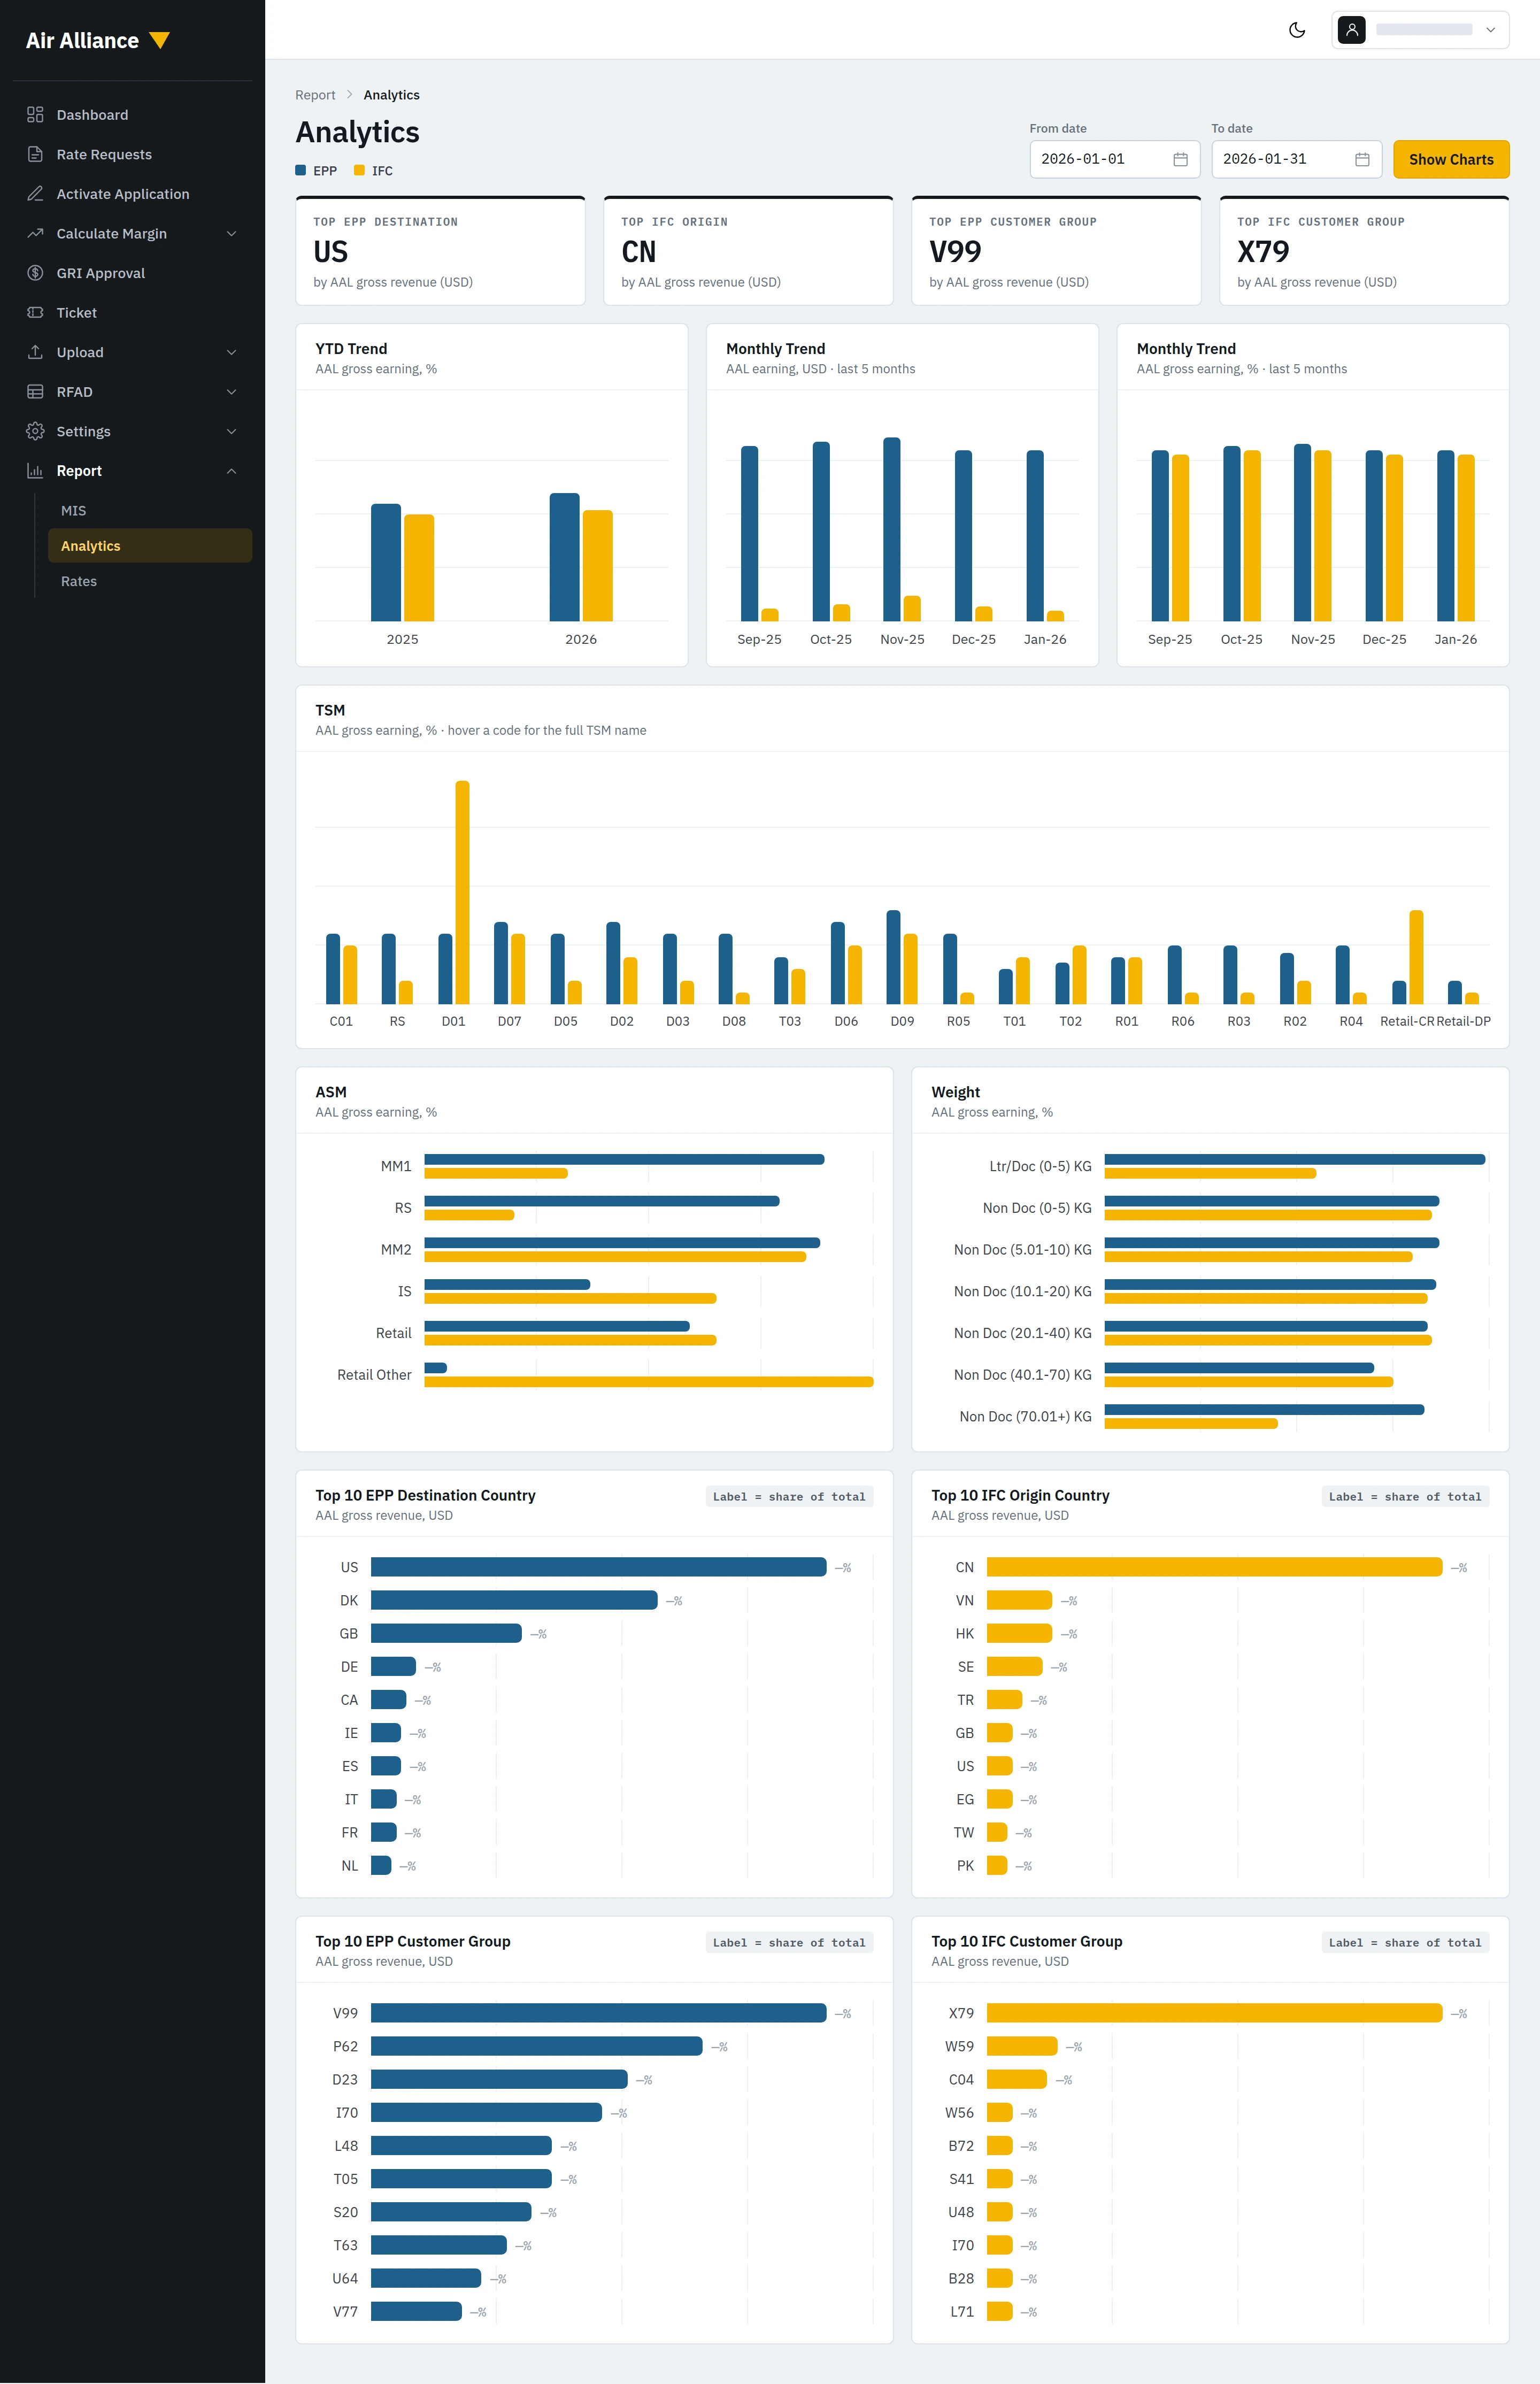1540x2384 pixels.
Task: Click the From date input field
Action: [x=1114, y=160]
